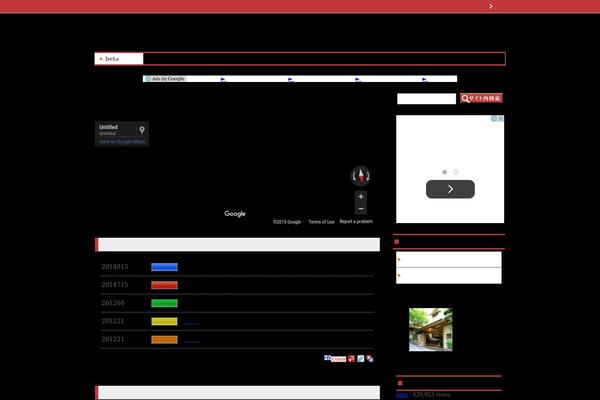Click the ad's next arrow button

pos(450,189)
